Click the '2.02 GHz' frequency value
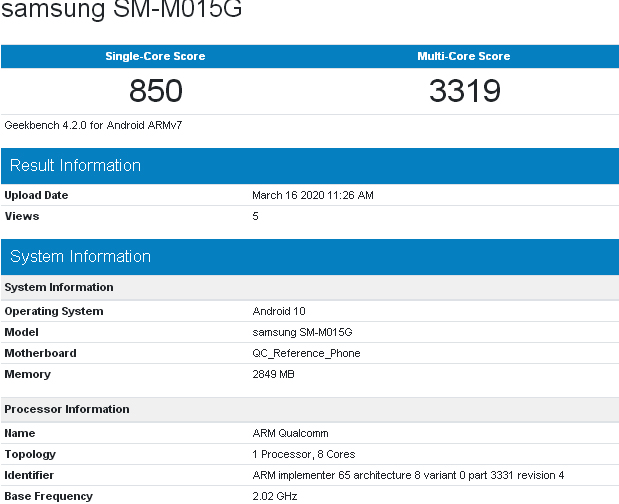 click(274, 496)
